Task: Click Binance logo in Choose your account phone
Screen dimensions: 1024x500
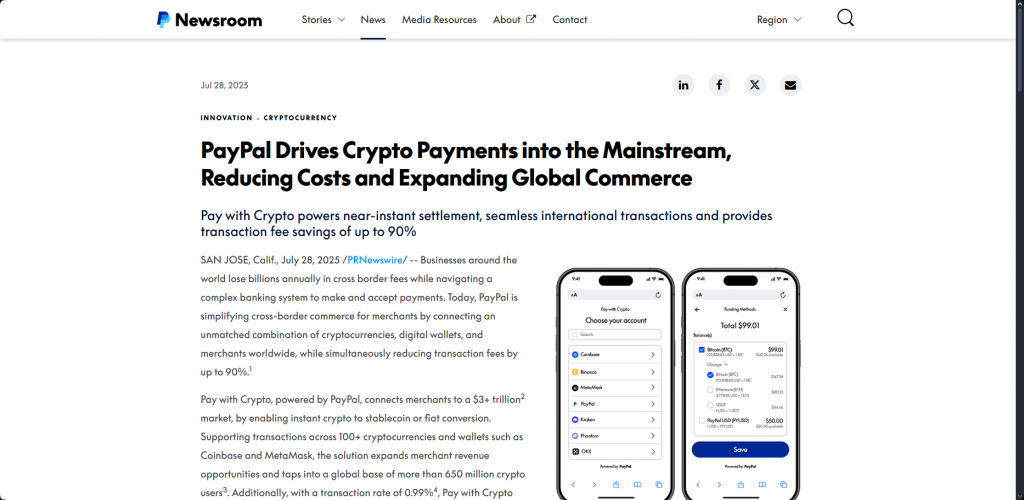Action: (575, 371)
